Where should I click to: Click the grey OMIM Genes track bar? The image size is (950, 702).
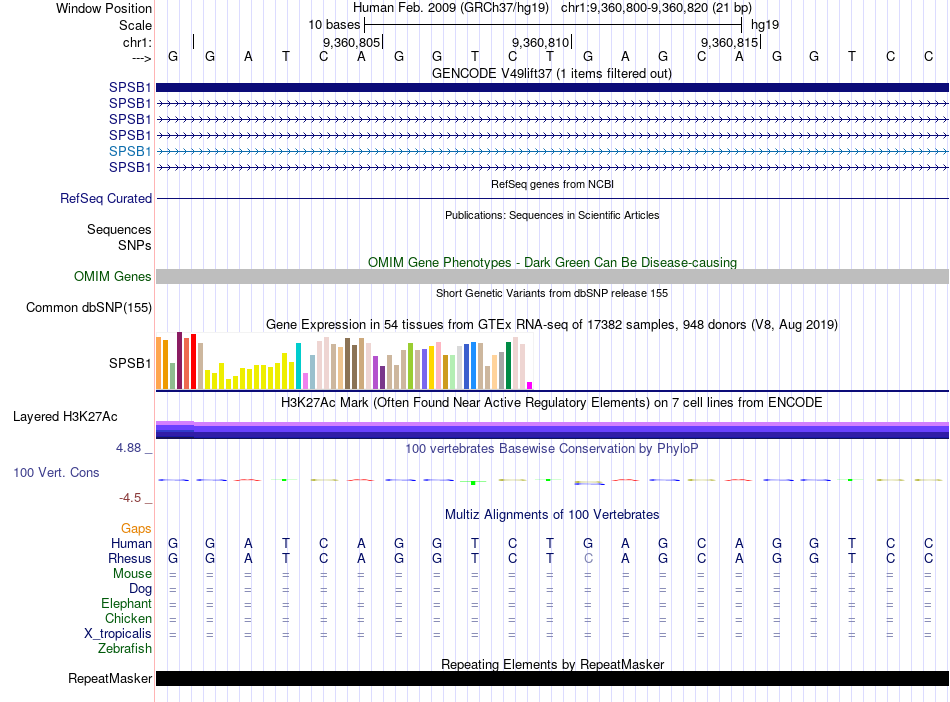552,277
